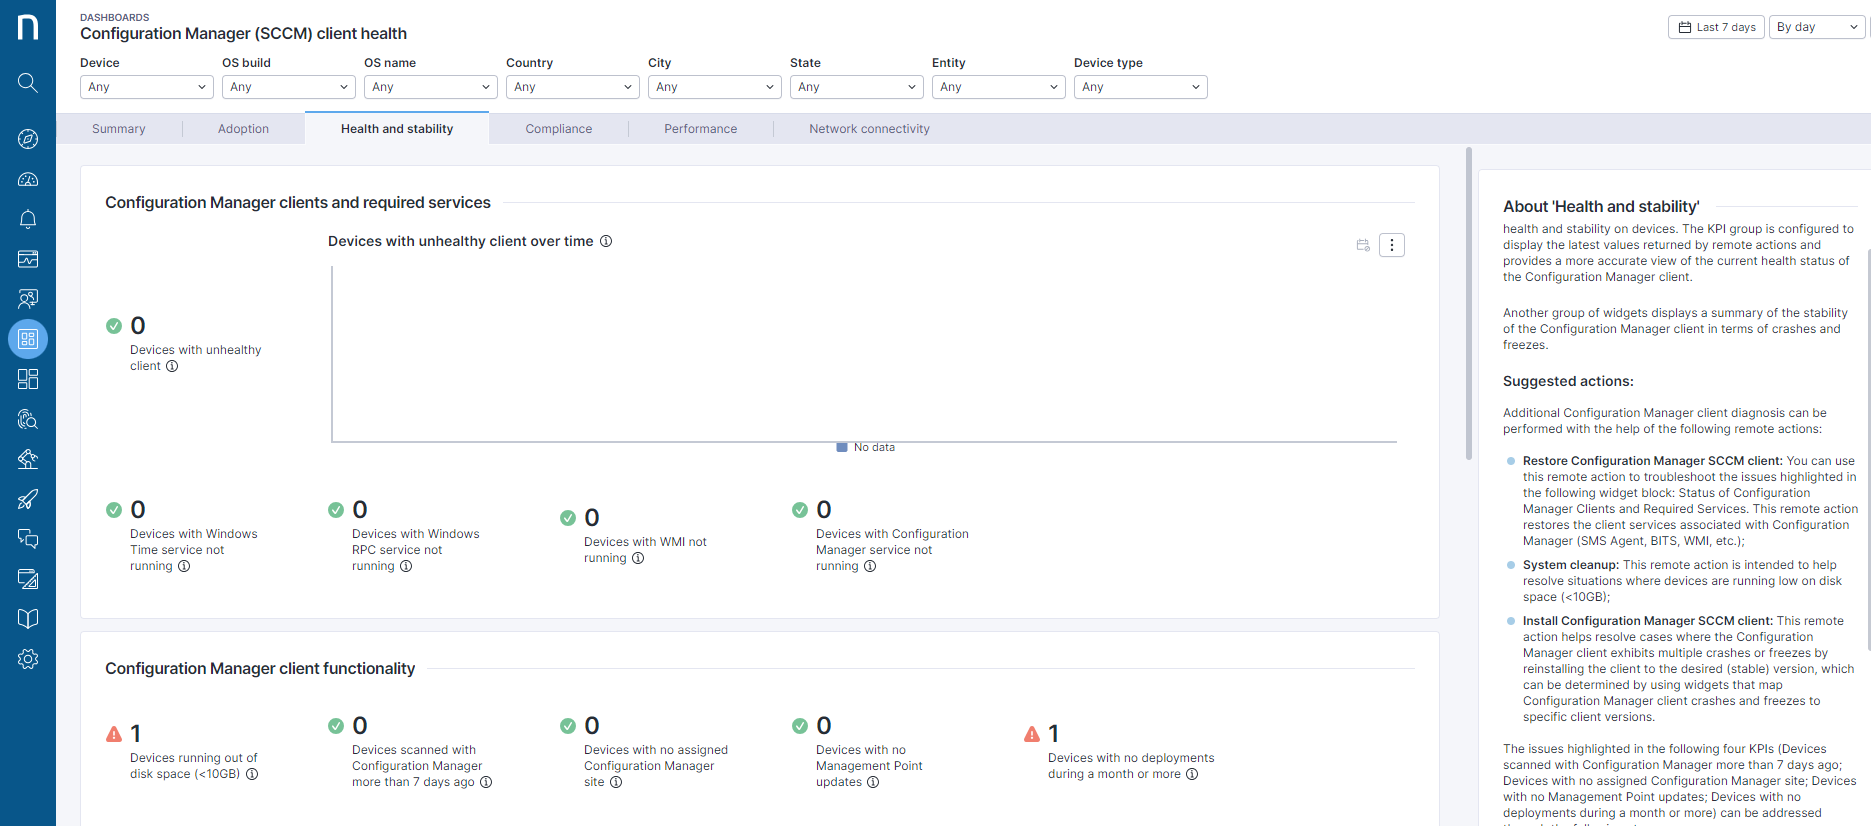
Task: Open the book icon in the sidebar
Action: tap(28, 619)
